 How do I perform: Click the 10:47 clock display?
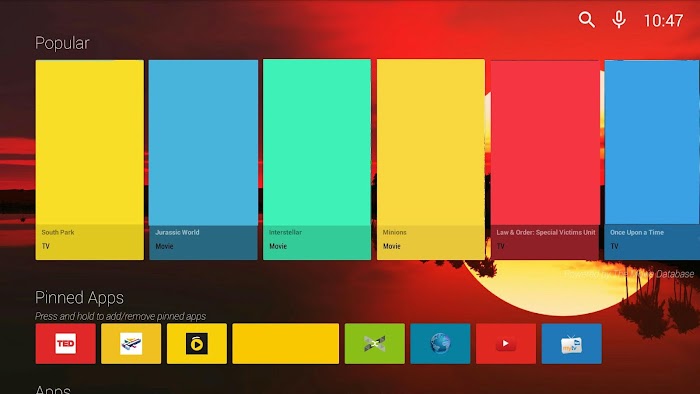(663, 21)
